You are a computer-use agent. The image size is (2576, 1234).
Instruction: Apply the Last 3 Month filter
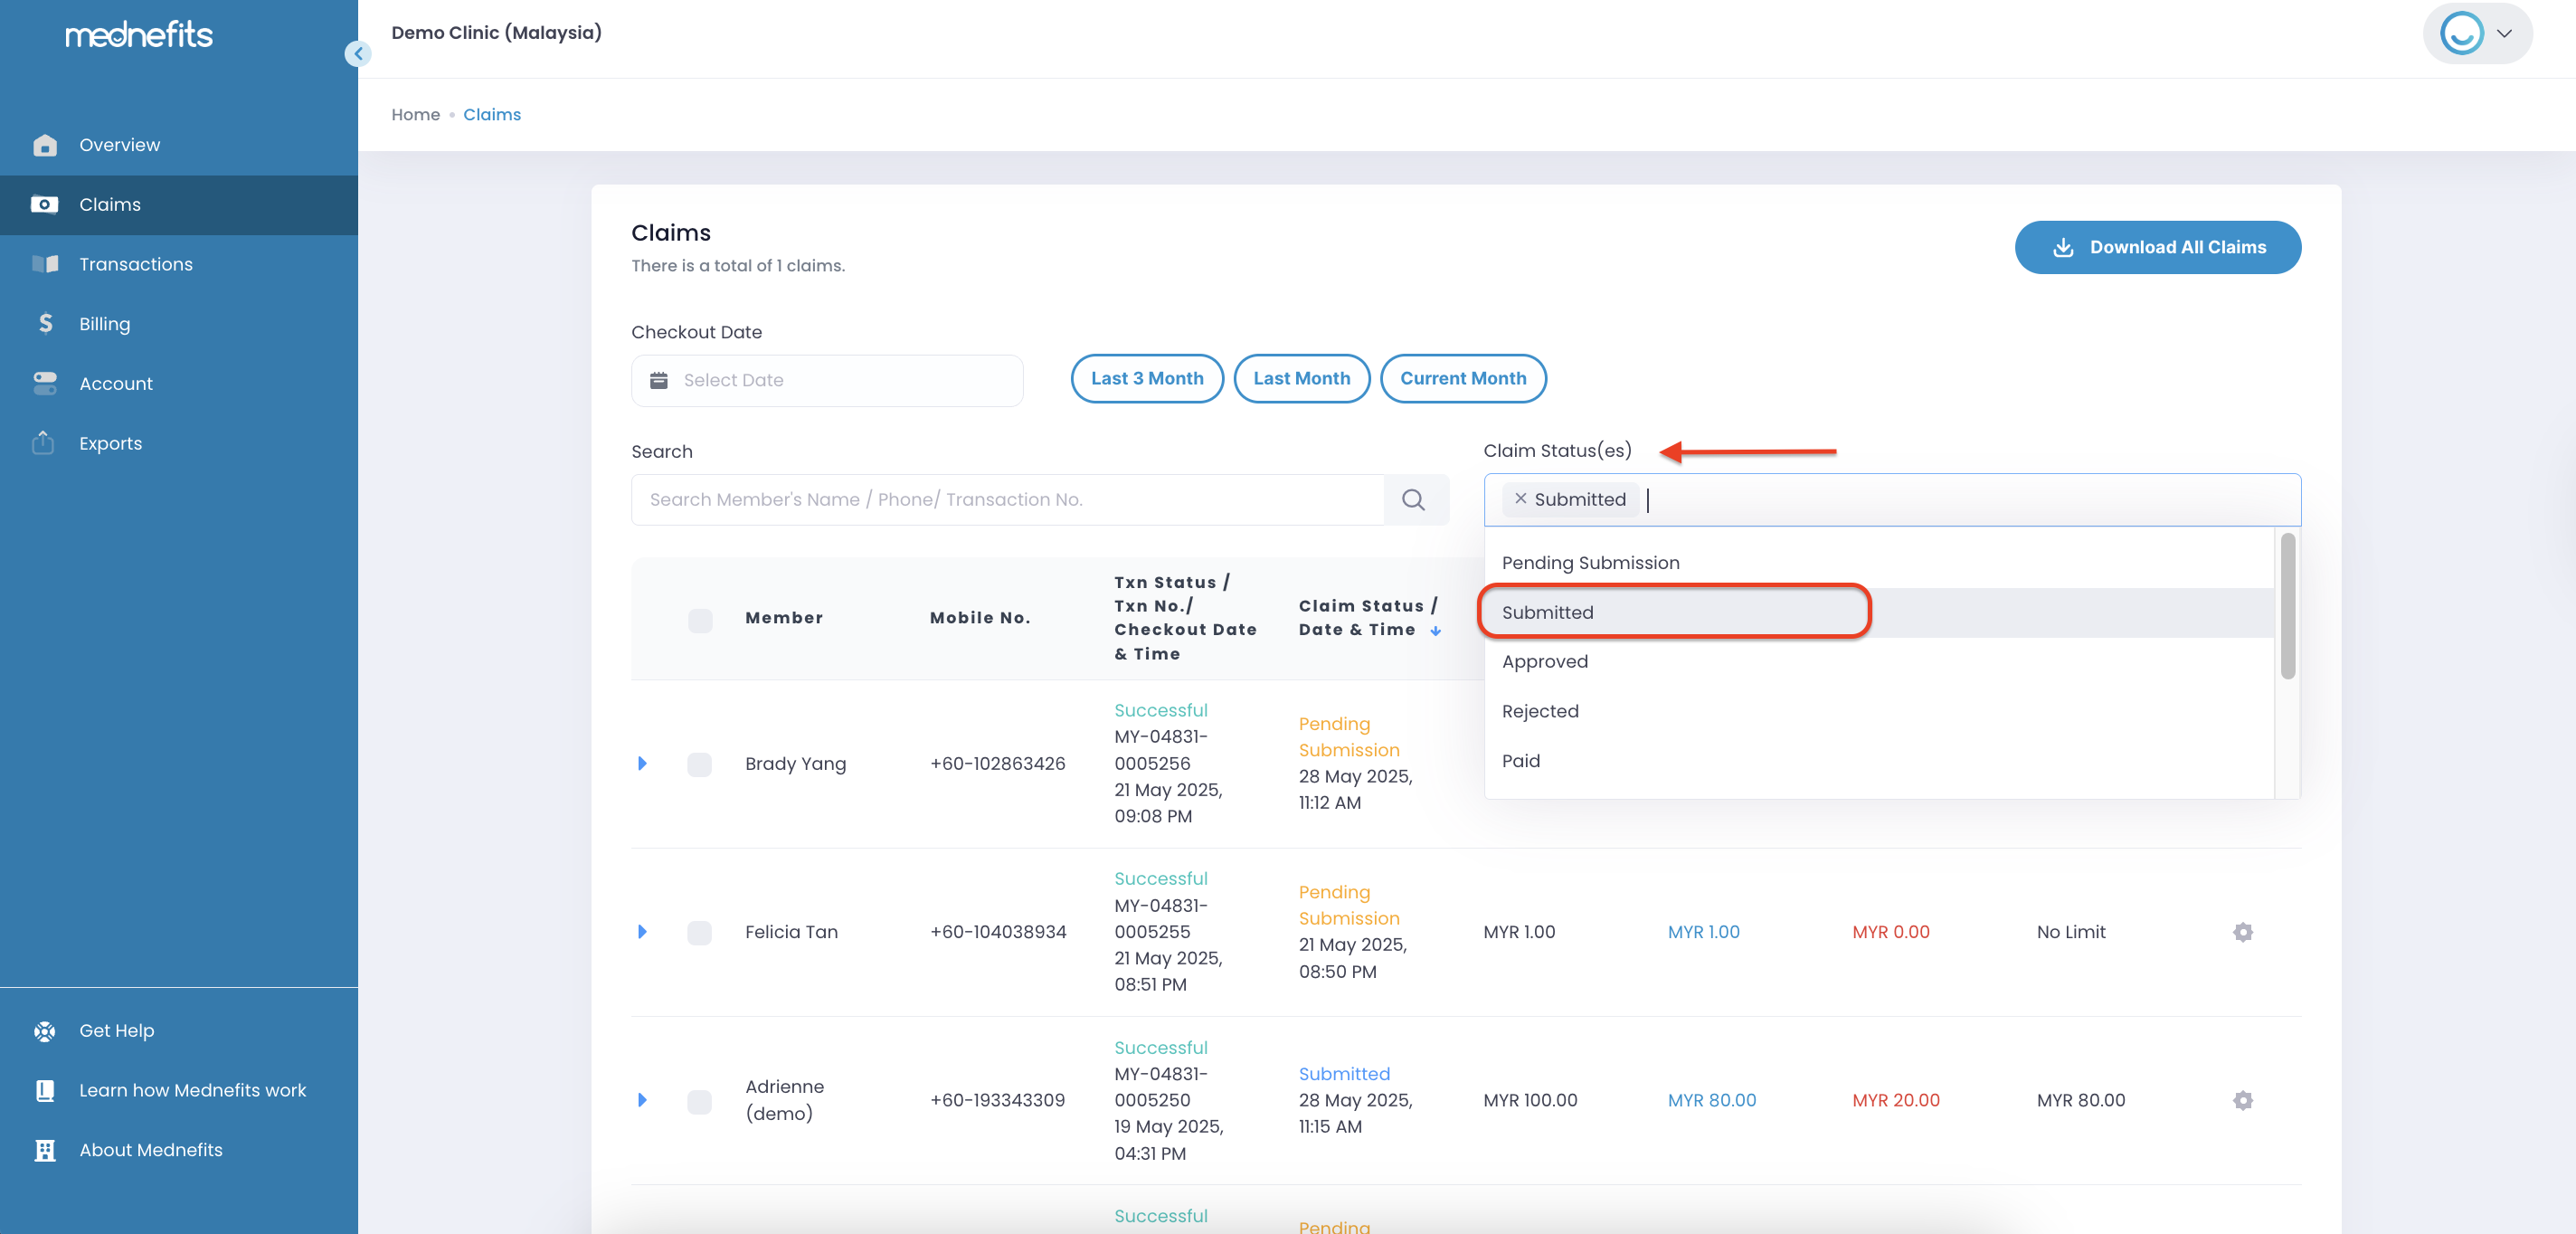pos(1146,379)
